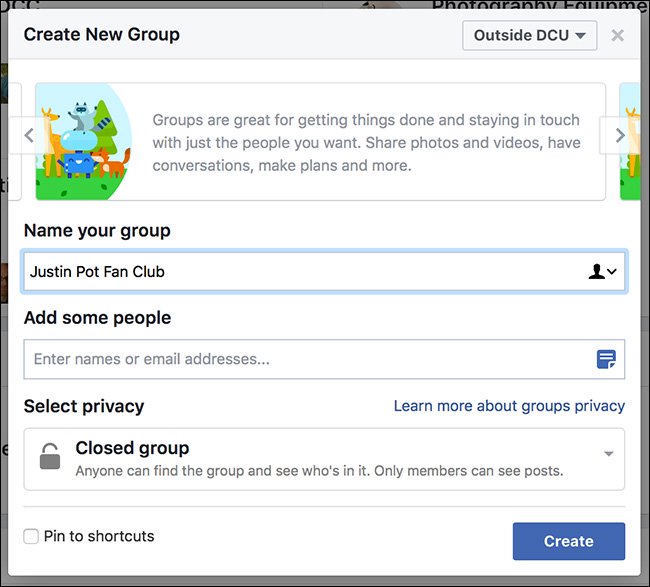Focus the Enter names or email addresses field
The image size is (650, 587).
tap(300, 359)
